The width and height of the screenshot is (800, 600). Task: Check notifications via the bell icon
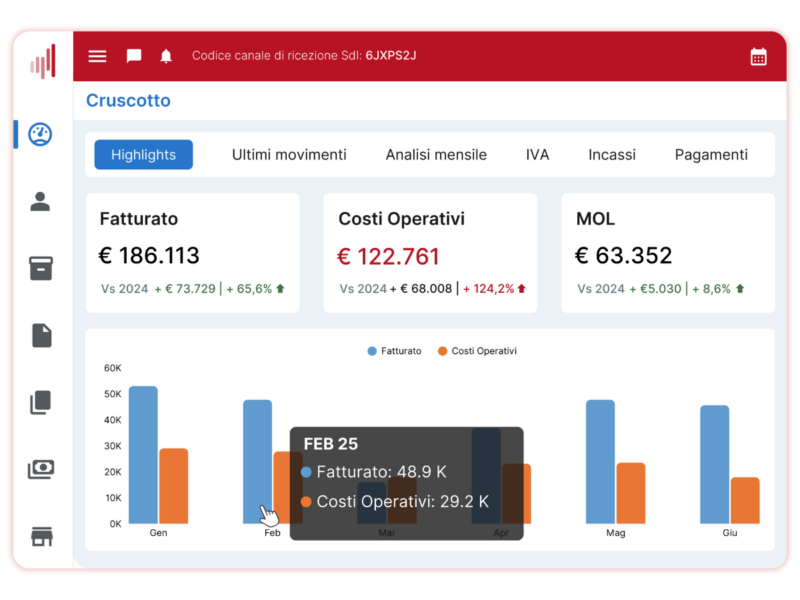(166, 56)
